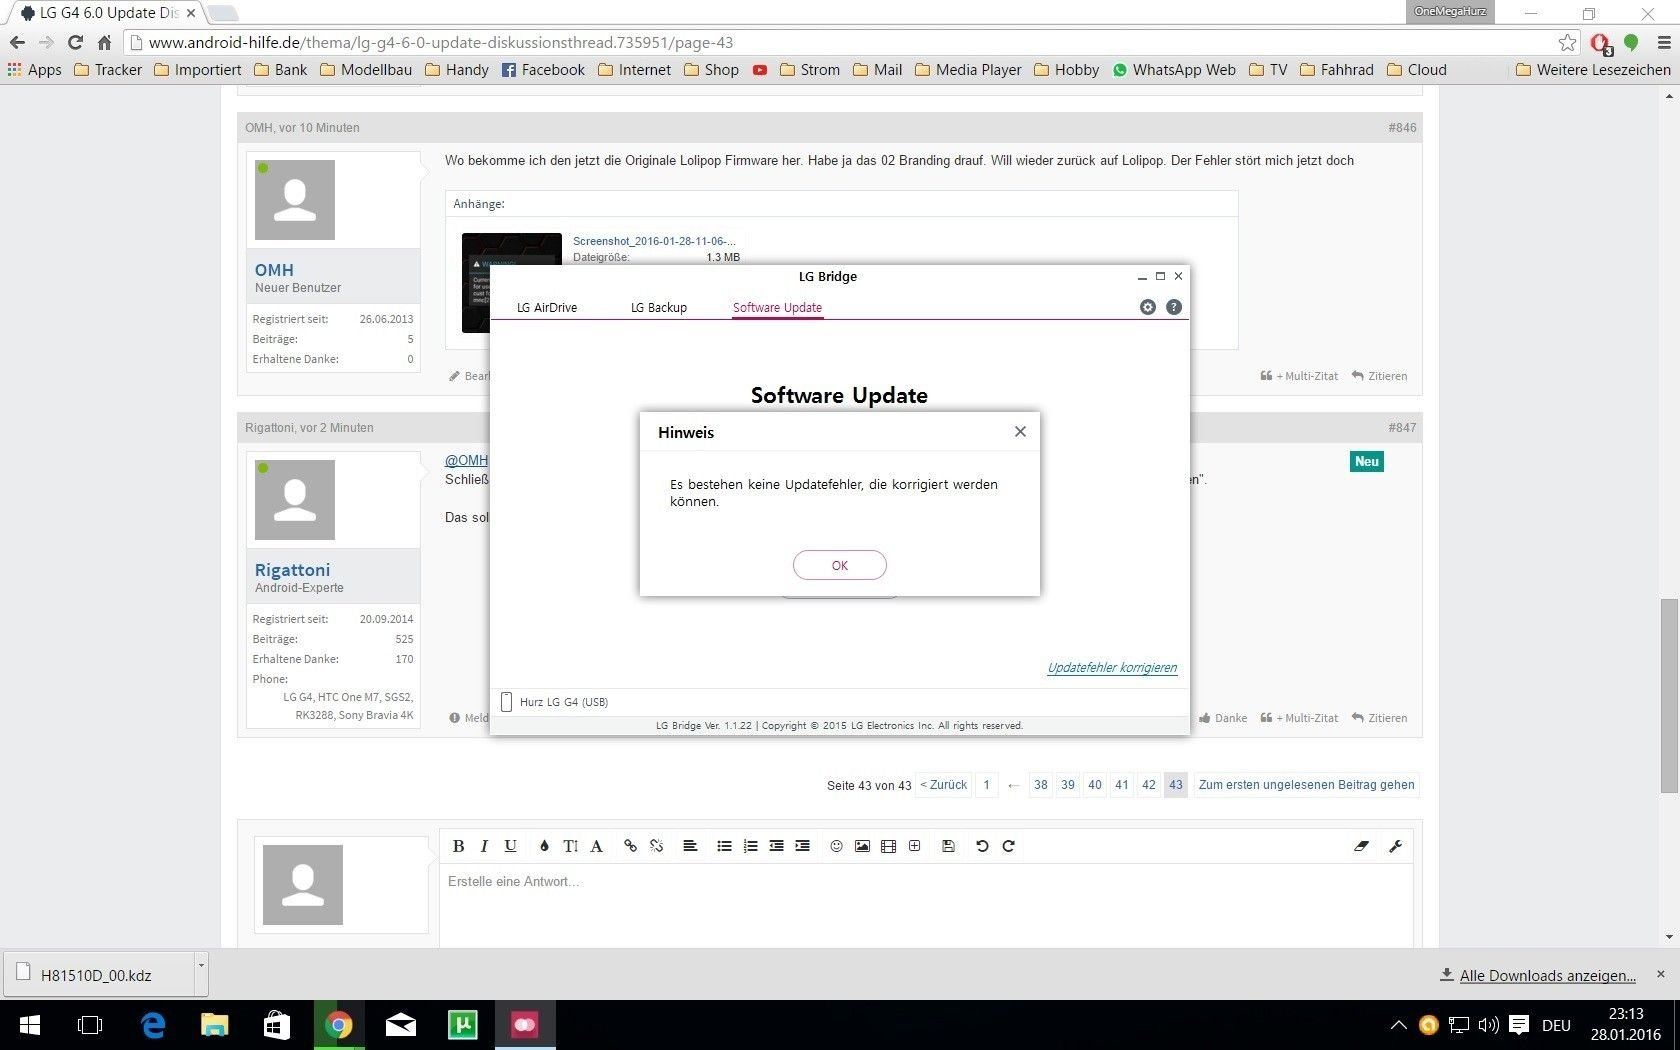Image resolution: width=1680 pixels, height=1050 pixels.
Task: Click the outdent icon in editor
Action: 776,846
